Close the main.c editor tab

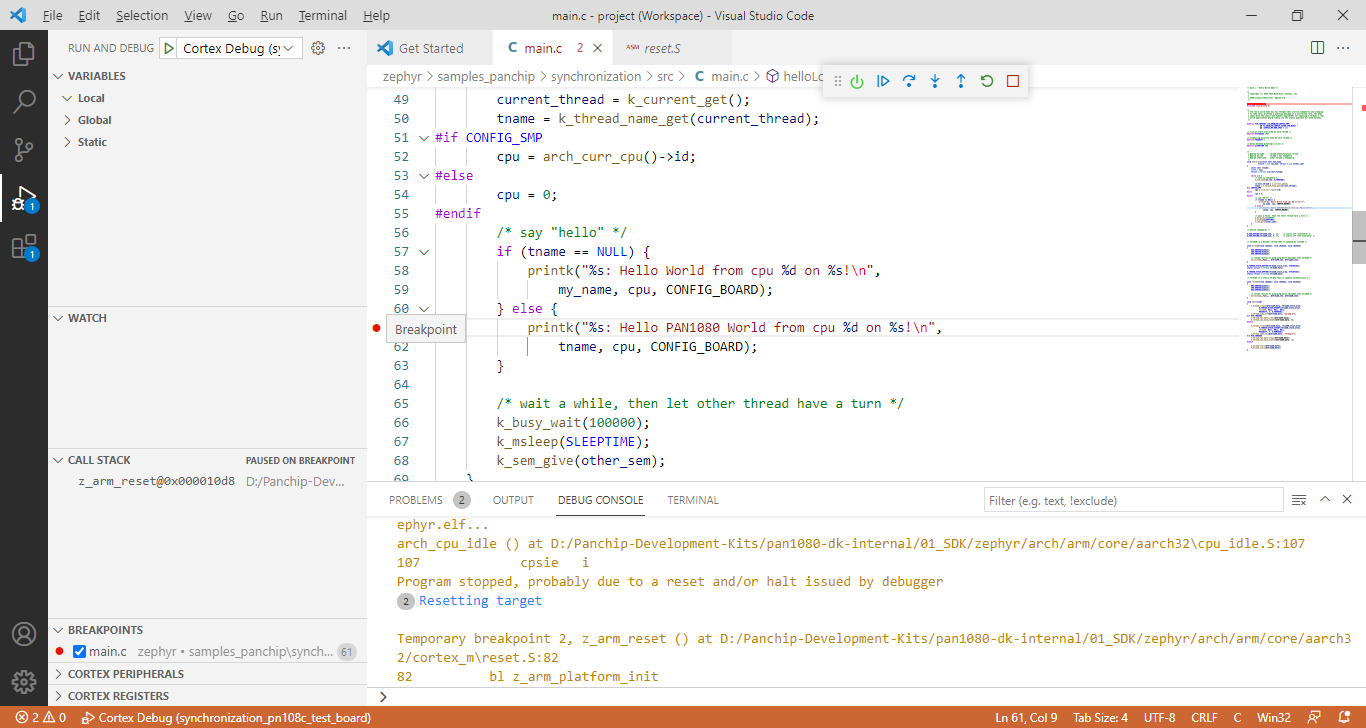click(x=597, y=48)
